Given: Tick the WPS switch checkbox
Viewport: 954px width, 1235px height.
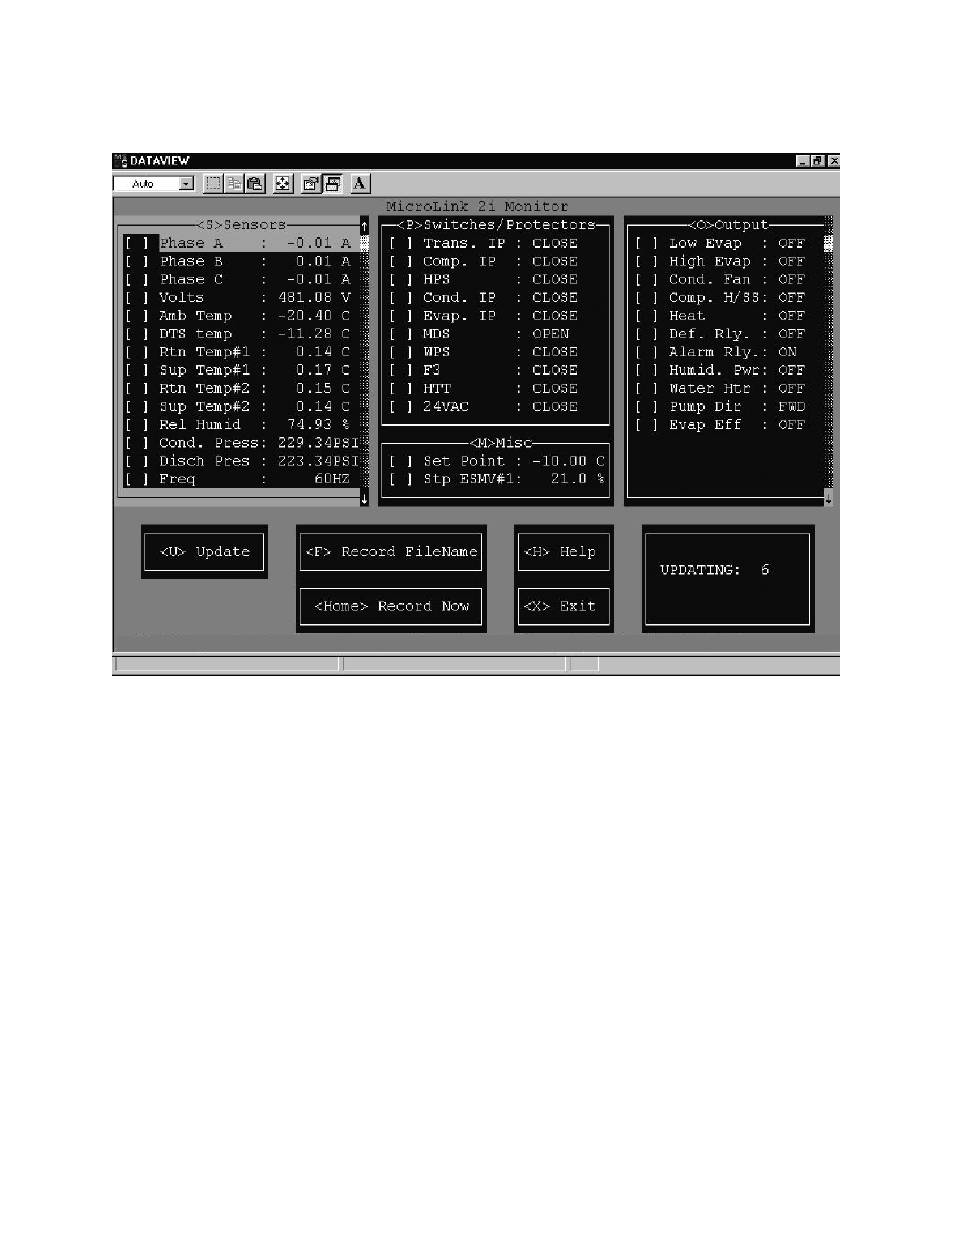Looking at the screenshot, I should coord(401,352).
